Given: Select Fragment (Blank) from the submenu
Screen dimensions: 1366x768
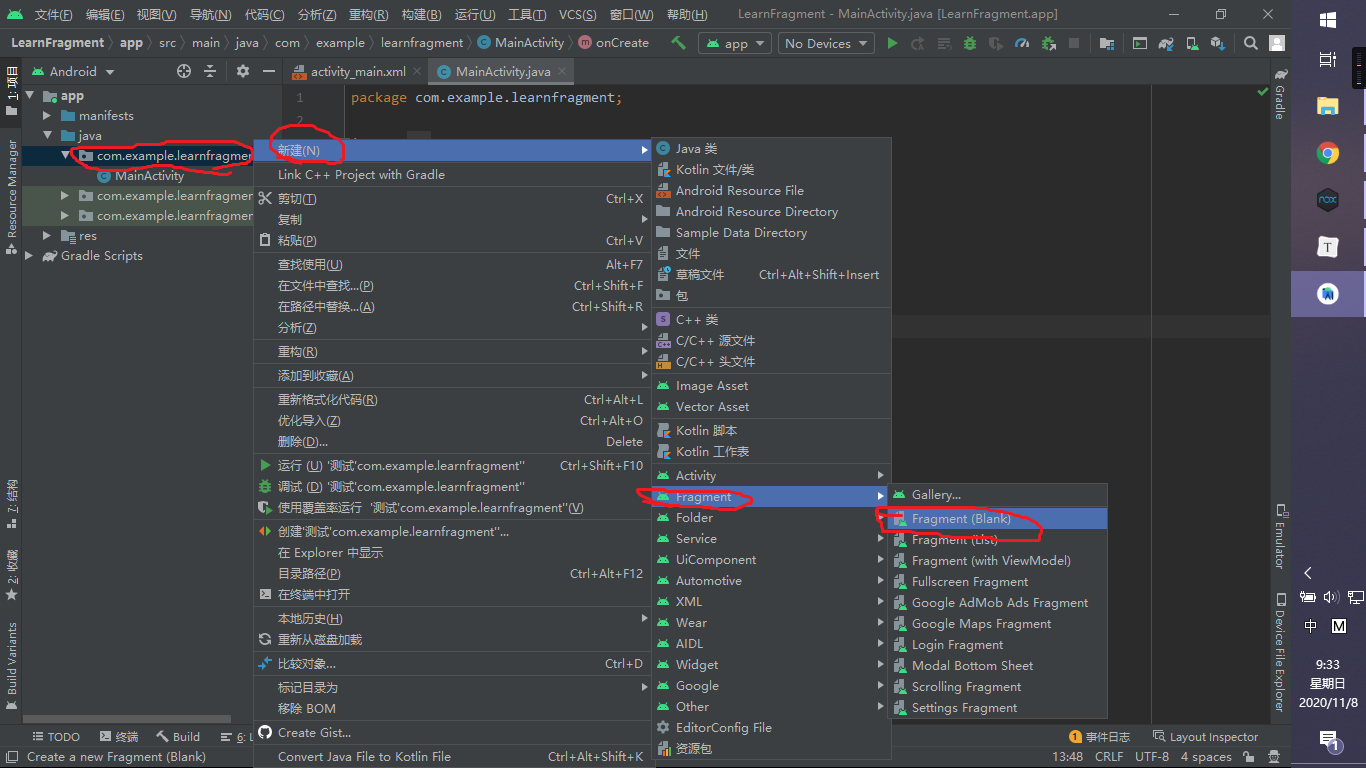Looking at the screenshot, I should click(x=998, y=519).
